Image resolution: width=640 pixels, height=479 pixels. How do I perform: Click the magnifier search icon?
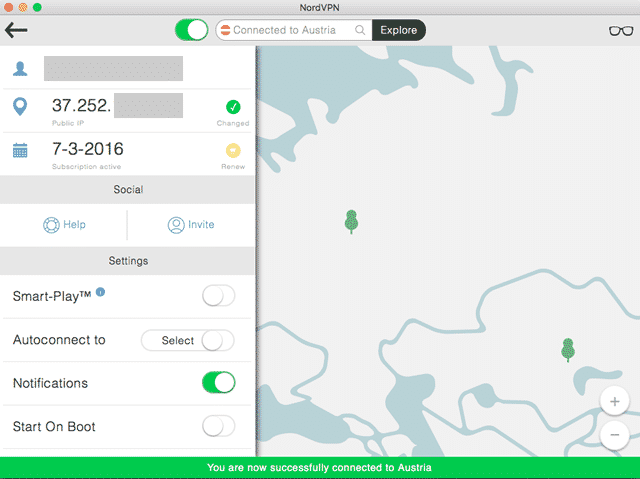point(360,30)
